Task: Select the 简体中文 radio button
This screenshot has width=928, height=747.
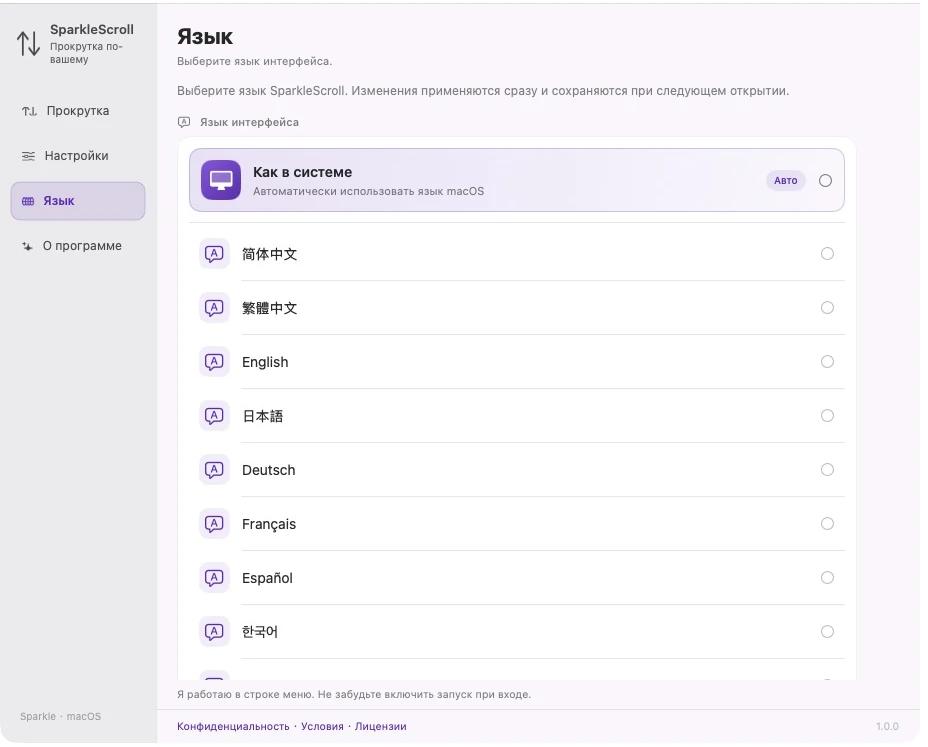Action: click(827, 254)
